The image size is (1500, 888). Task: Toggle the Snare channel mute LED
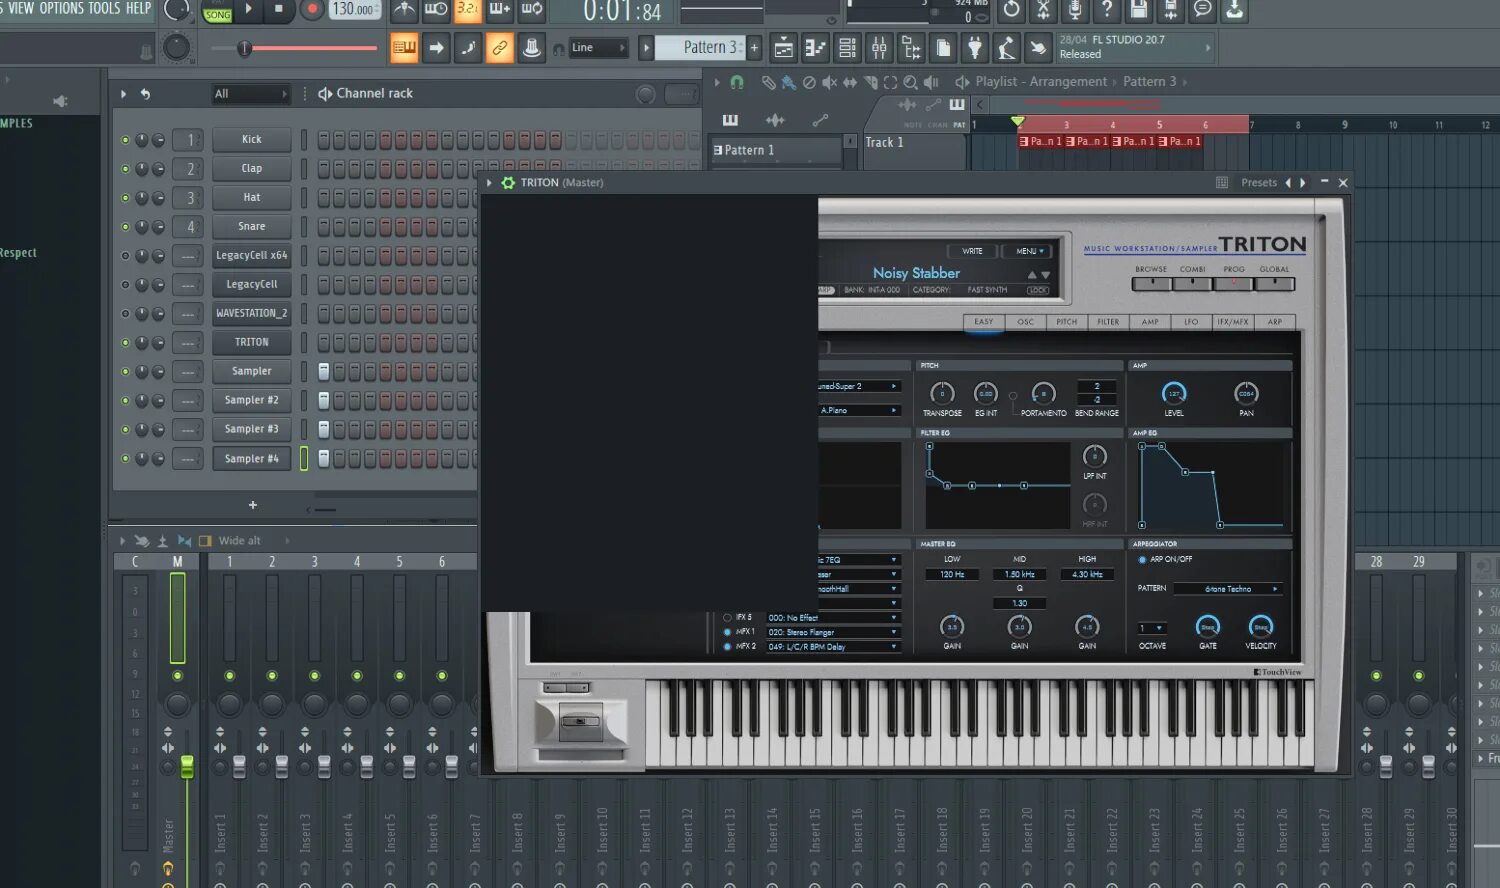[125, 227]
